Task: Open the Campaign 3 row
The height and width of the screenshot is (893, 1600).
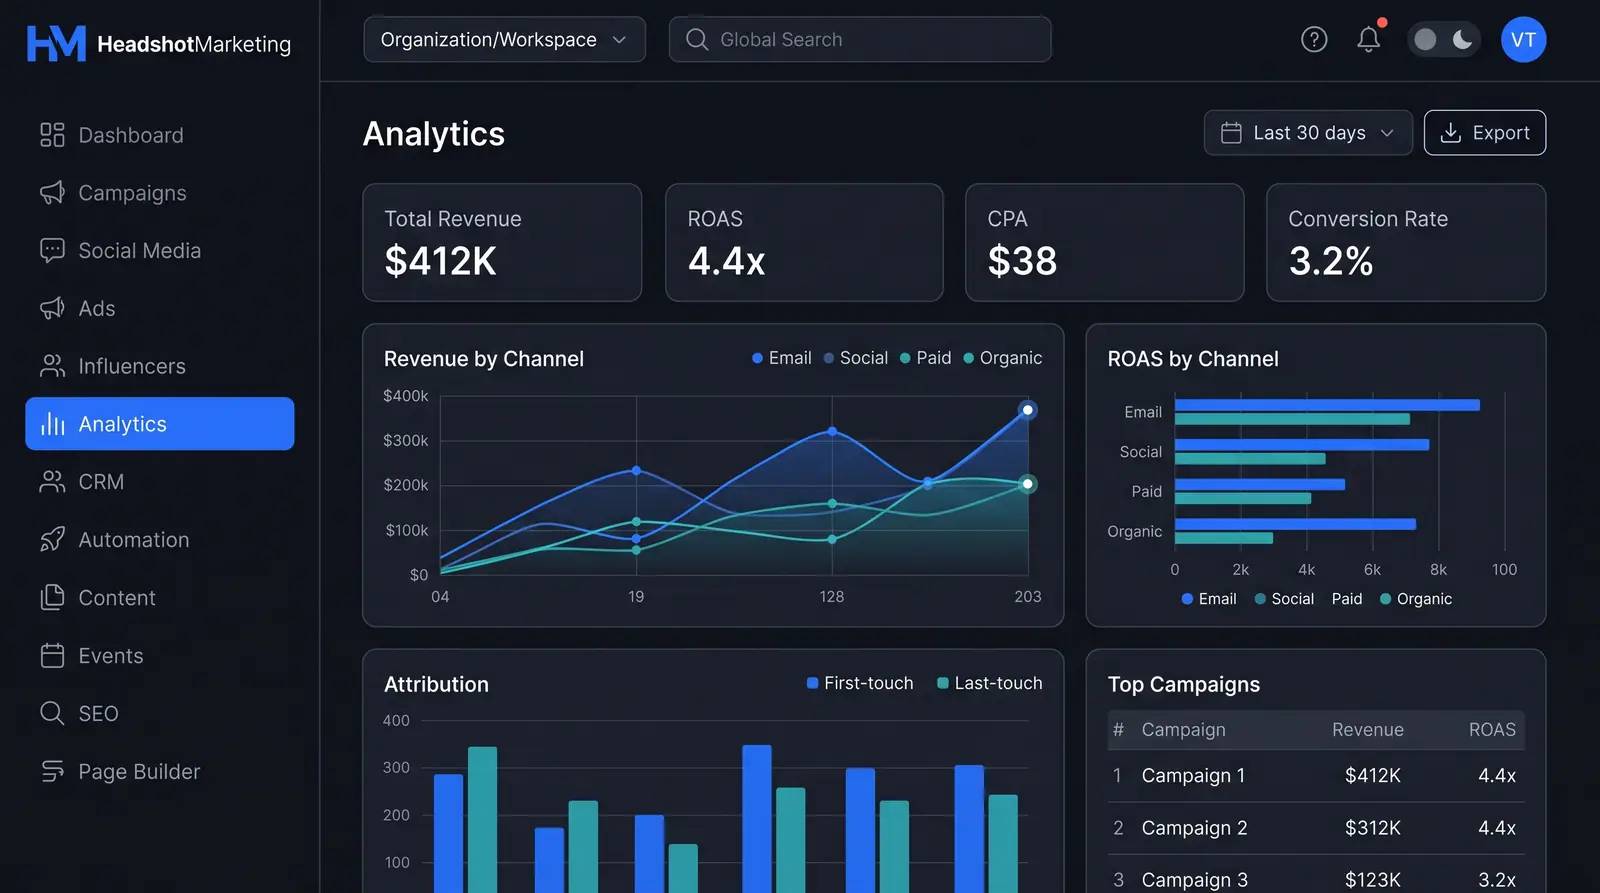Action: 1316,875
